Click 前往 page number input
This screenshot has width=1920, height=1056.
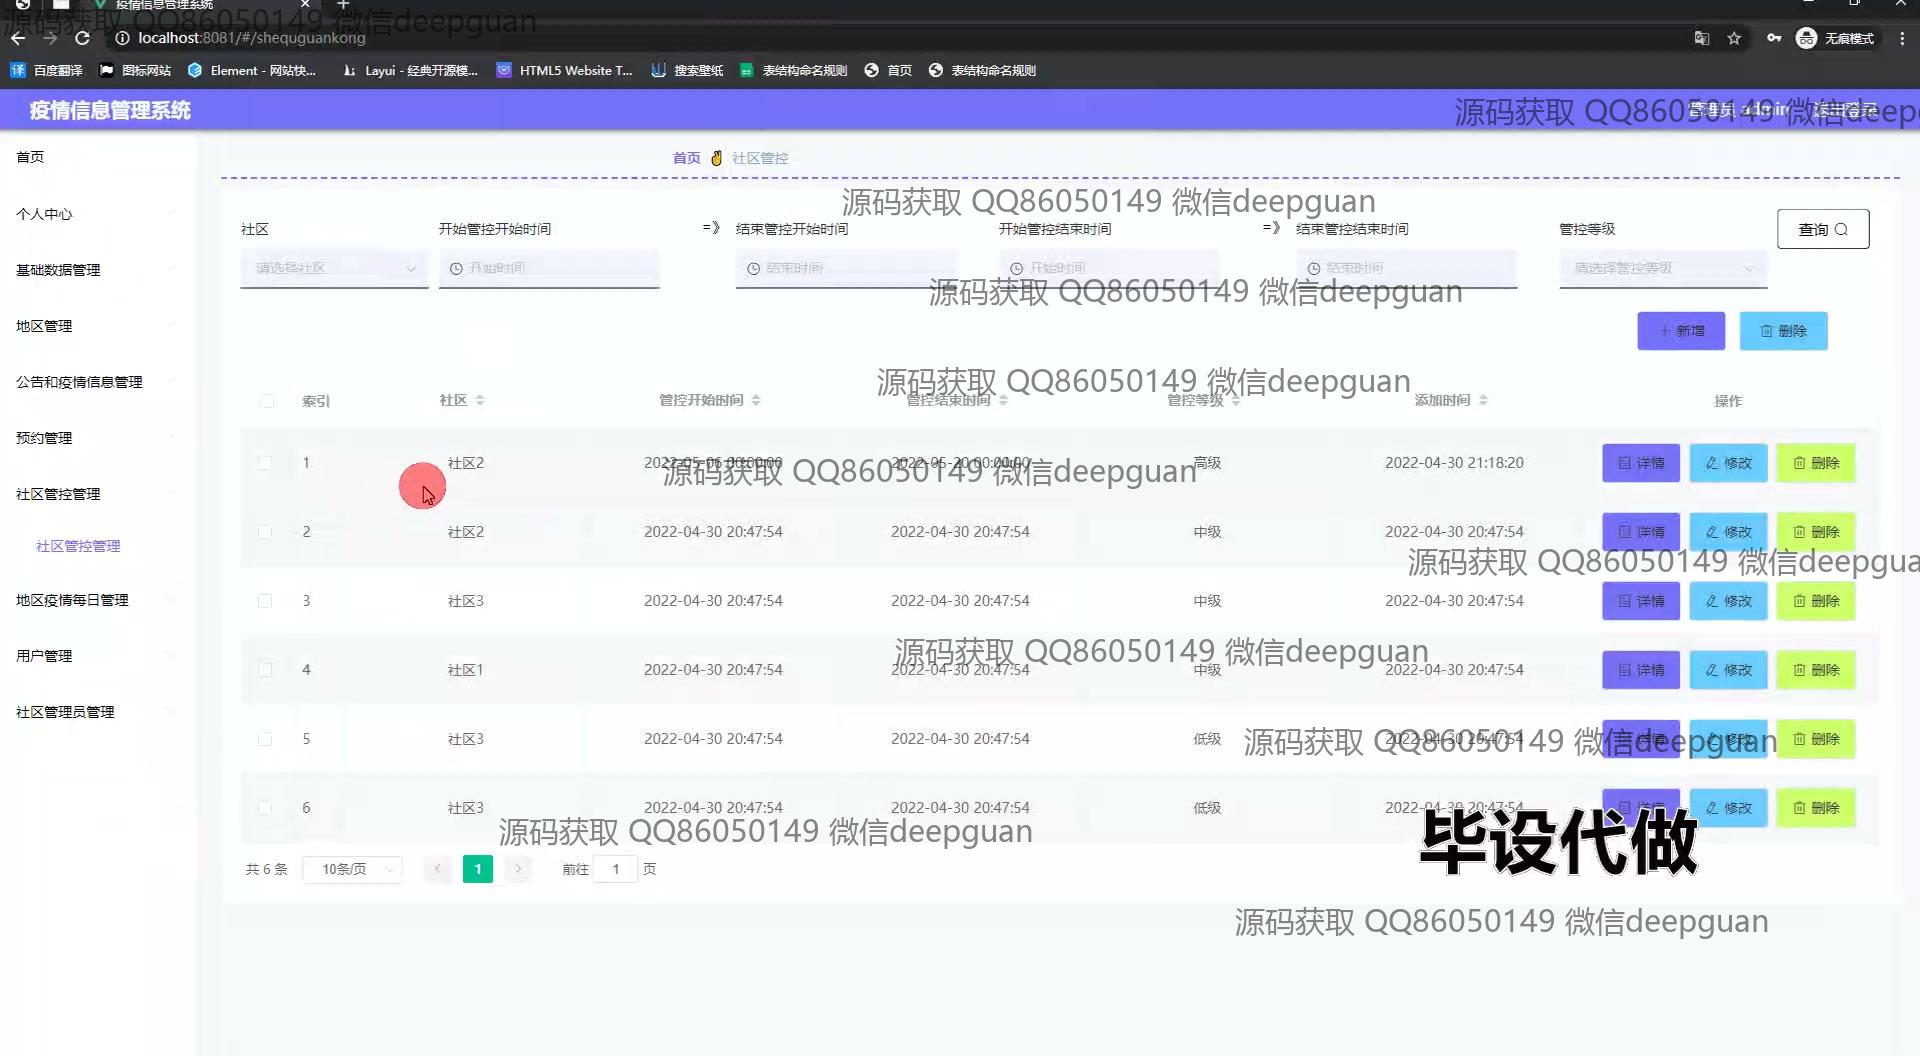616,869
